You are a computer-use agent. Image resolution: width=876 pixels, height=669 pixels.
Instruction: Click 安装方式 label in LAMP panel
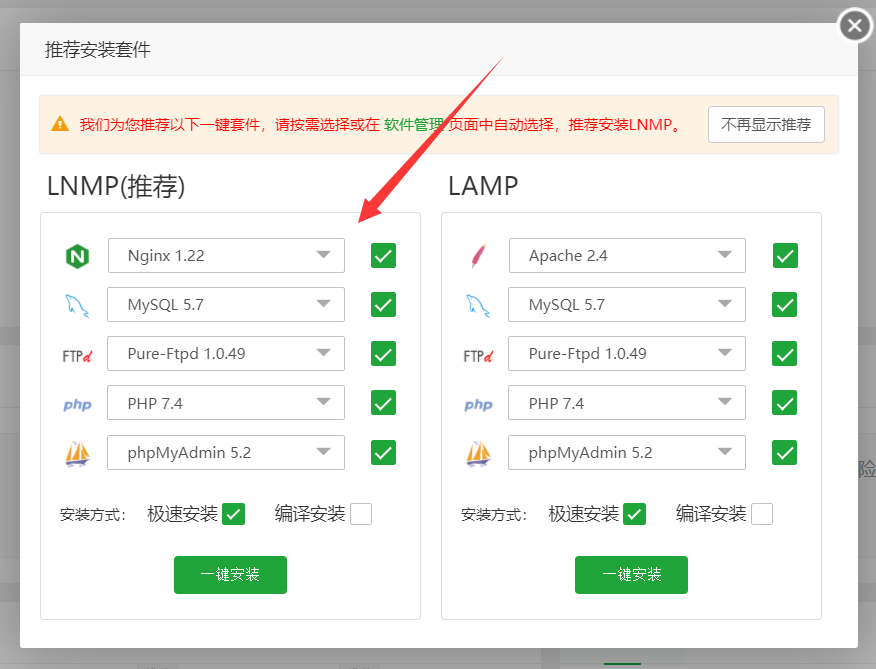(x=494, y=515)
